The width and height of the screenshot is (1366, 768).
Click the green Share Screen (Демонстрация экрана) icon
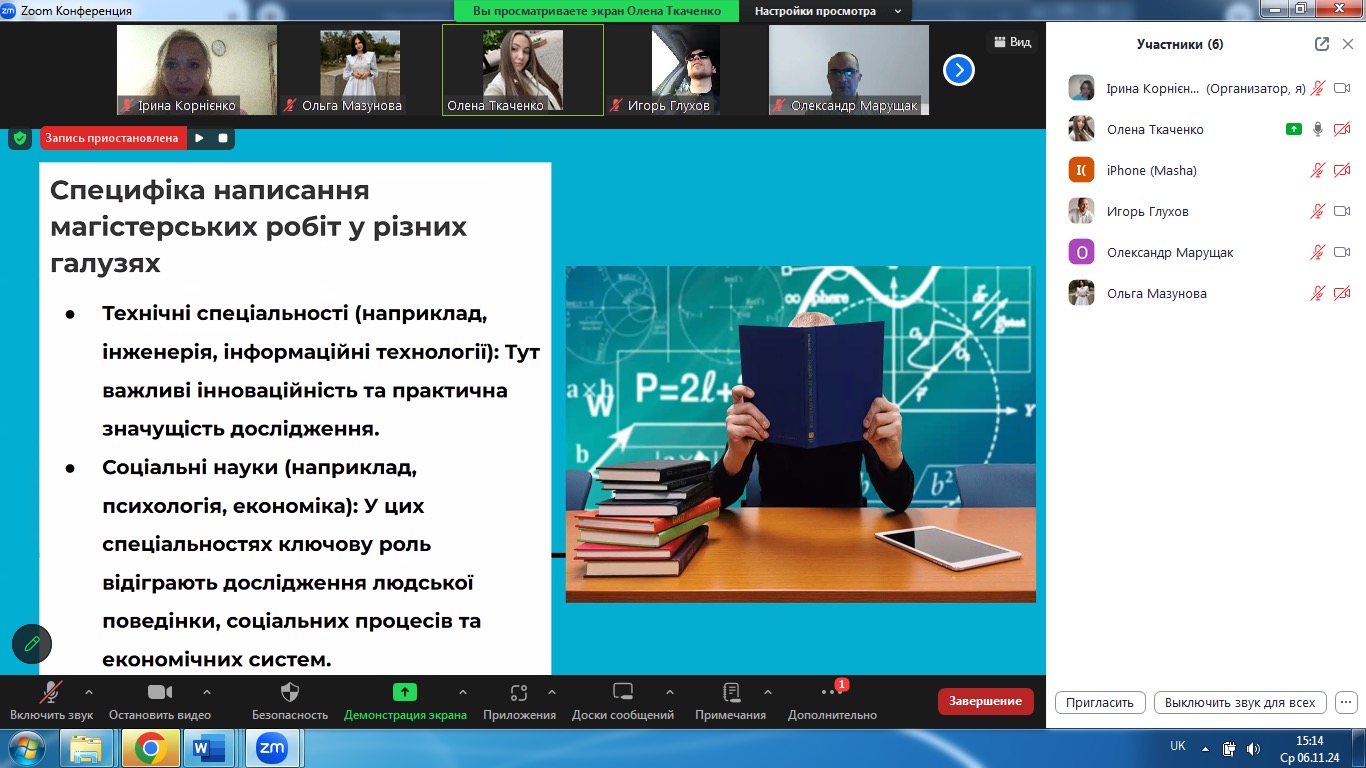(405, 692)
